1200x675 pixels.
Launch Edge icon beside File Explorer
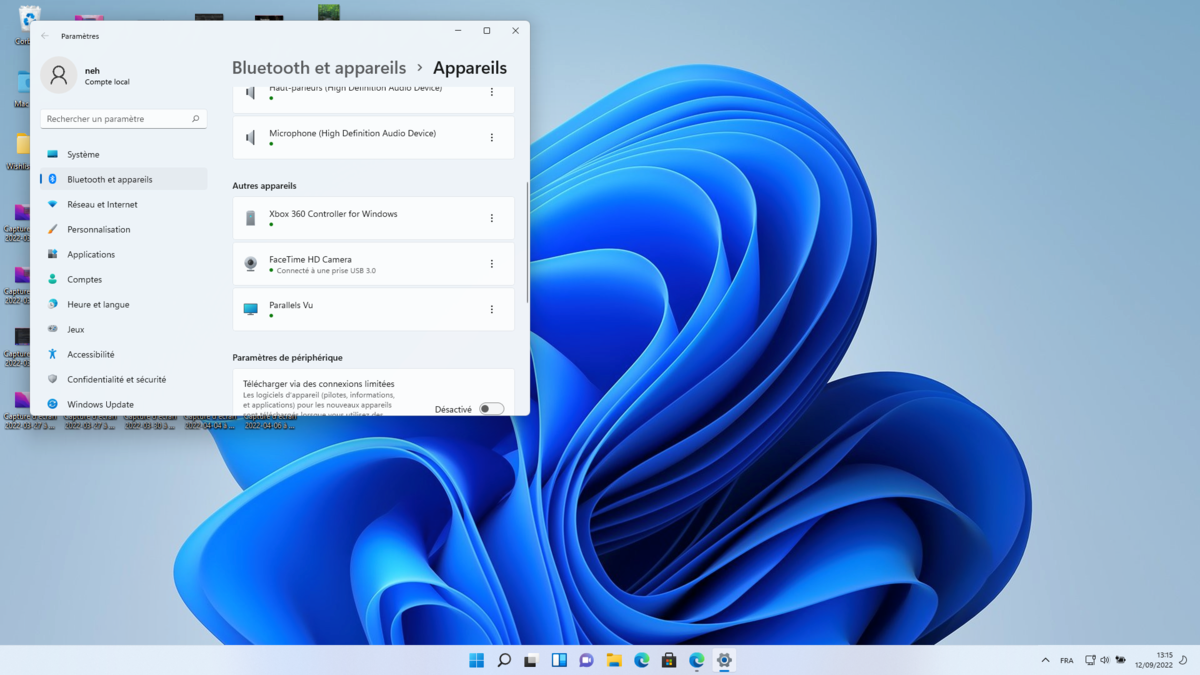click(x=642, y=660)
